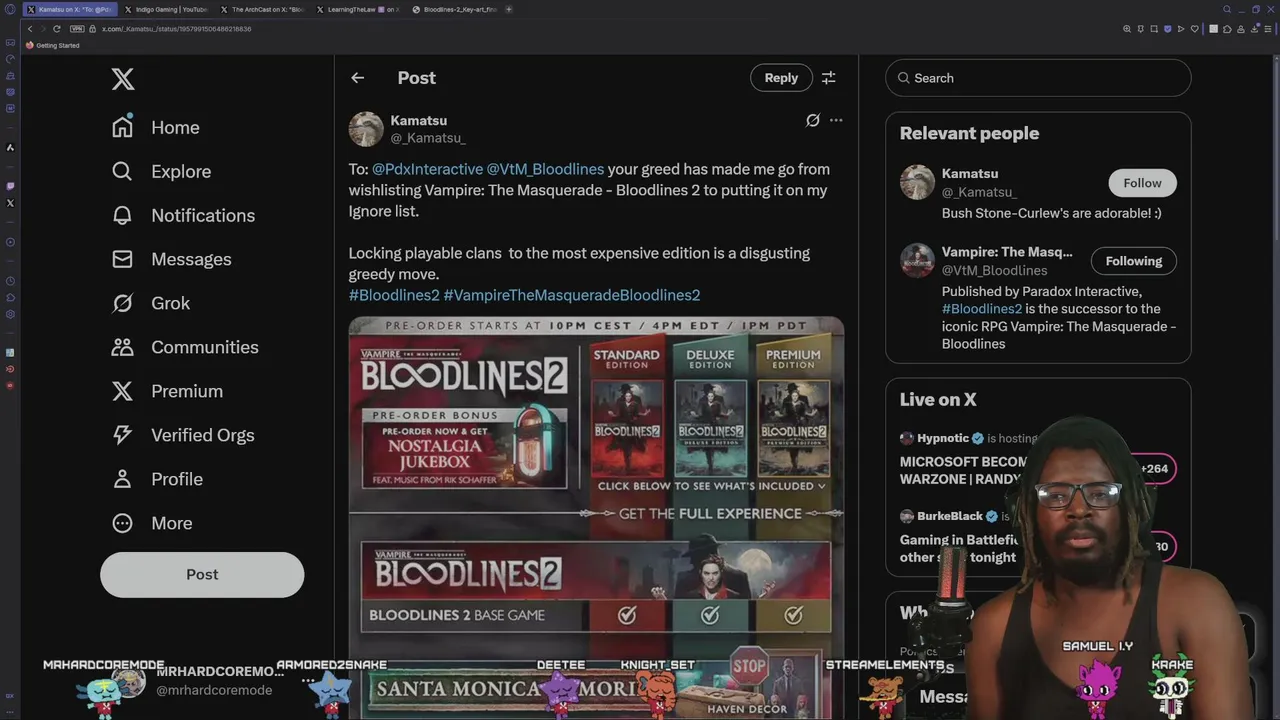Follow Kamatsu in Relevant people

1142,183
